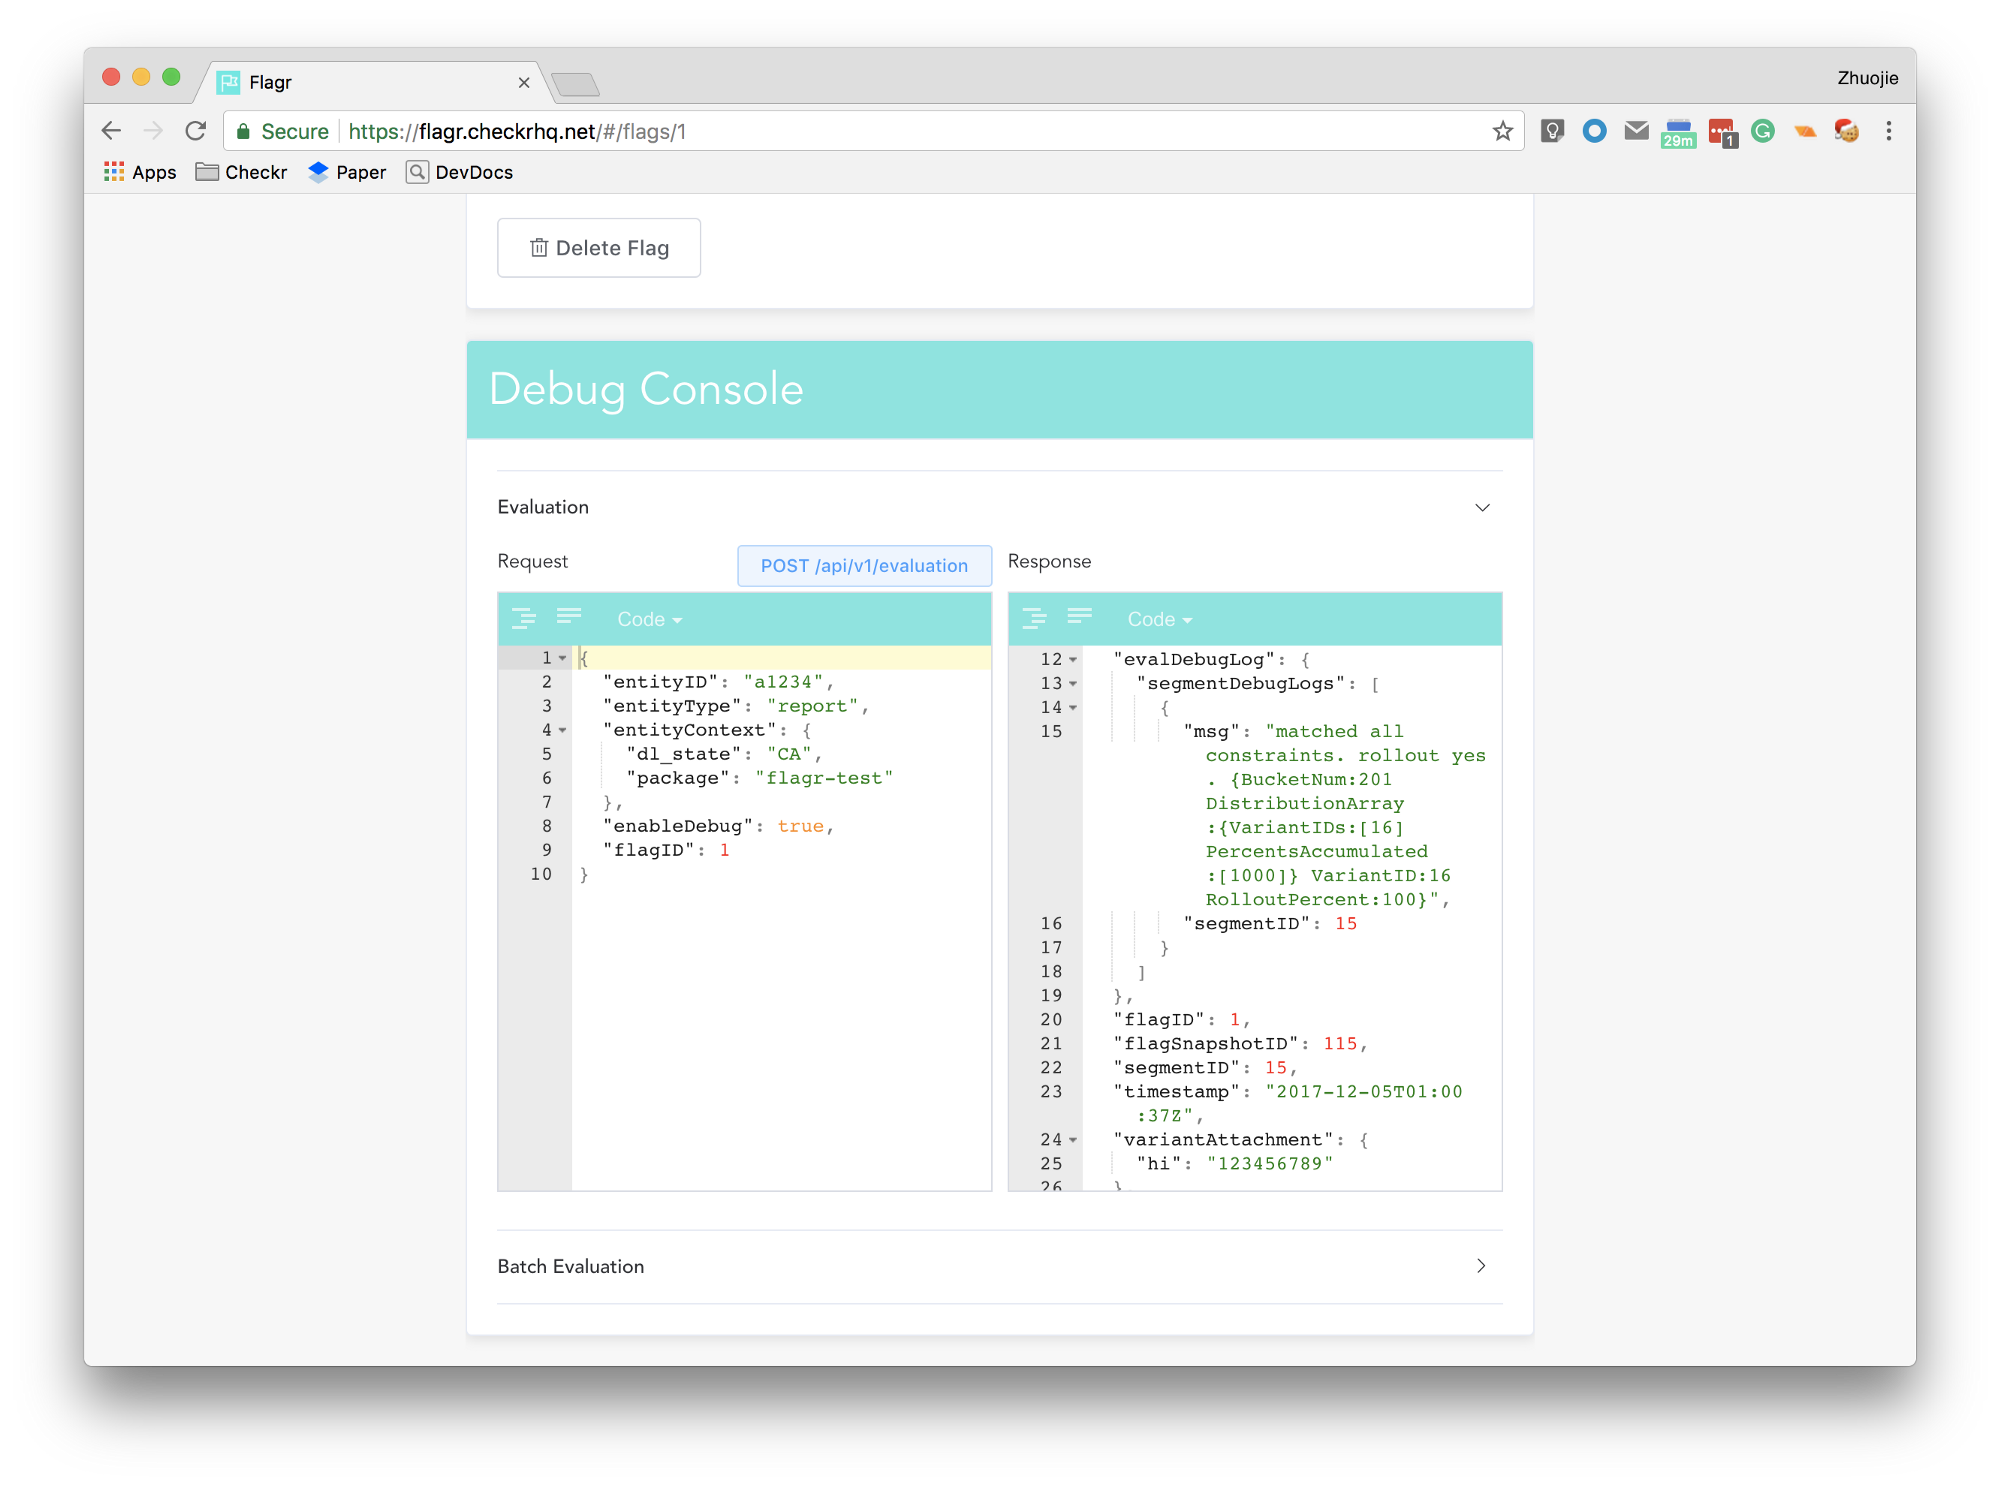
Task: Click the compact JSON icon in Response editor
Action: pos(1080,616)
